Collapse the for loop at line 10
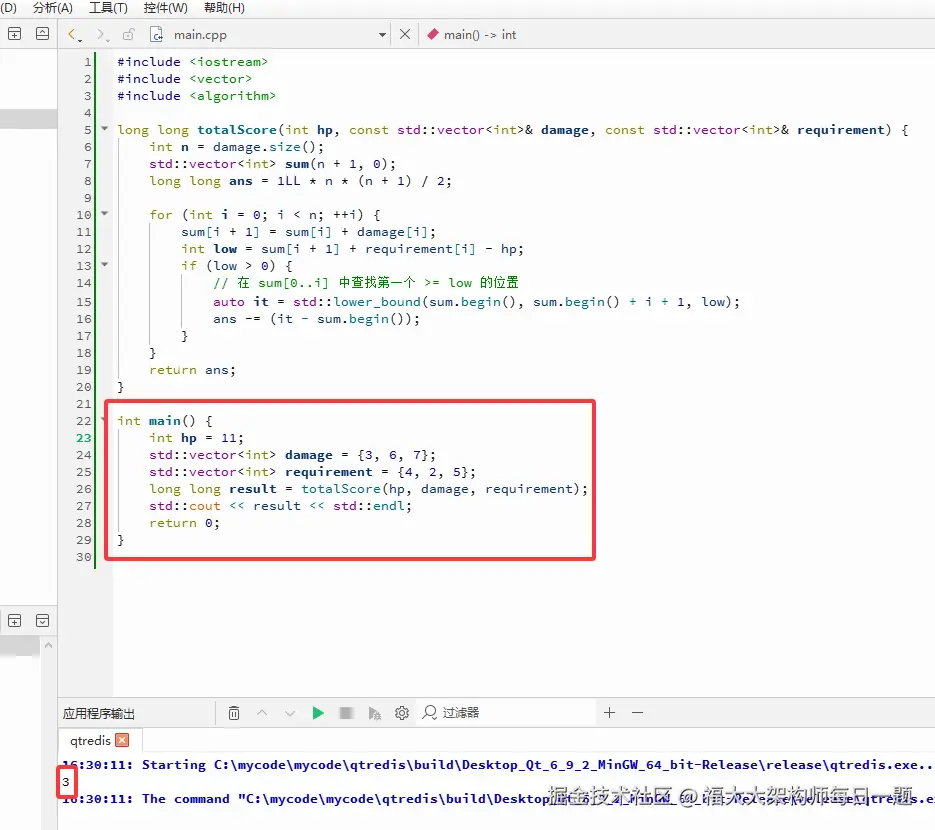 click(105, 213)
